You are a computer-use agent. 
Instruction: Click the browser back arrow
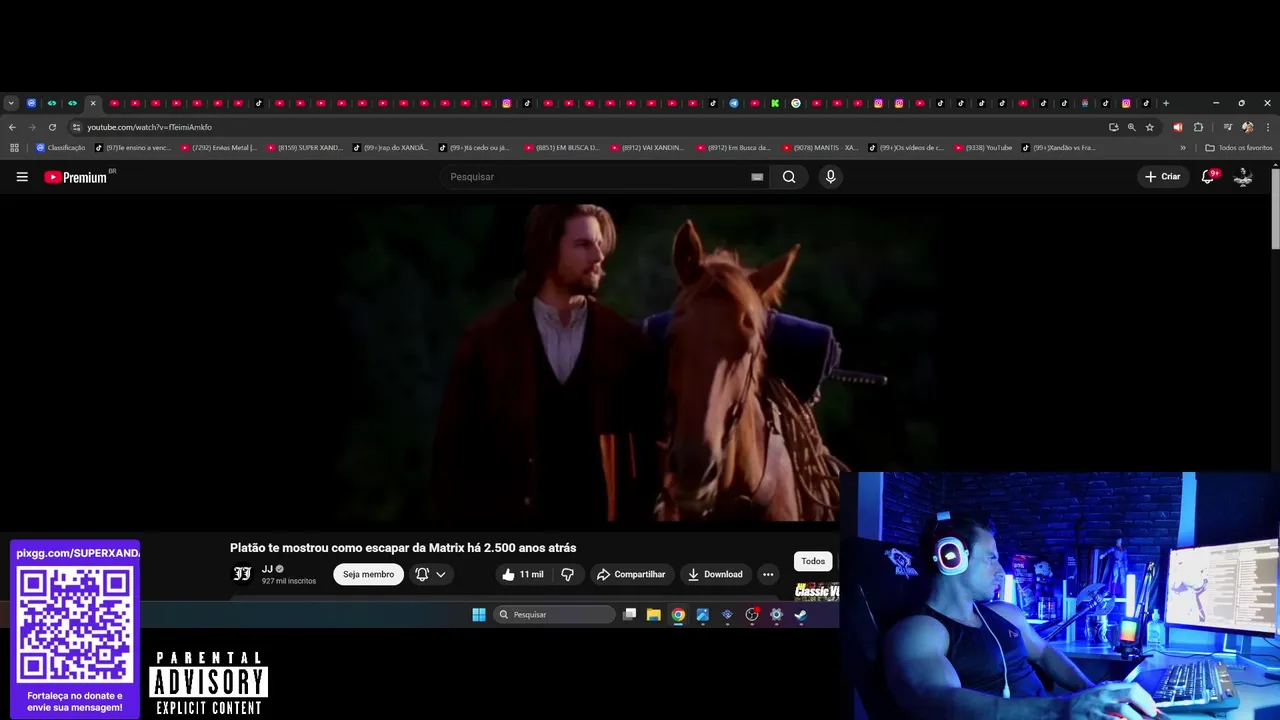(x=12, y=127)
